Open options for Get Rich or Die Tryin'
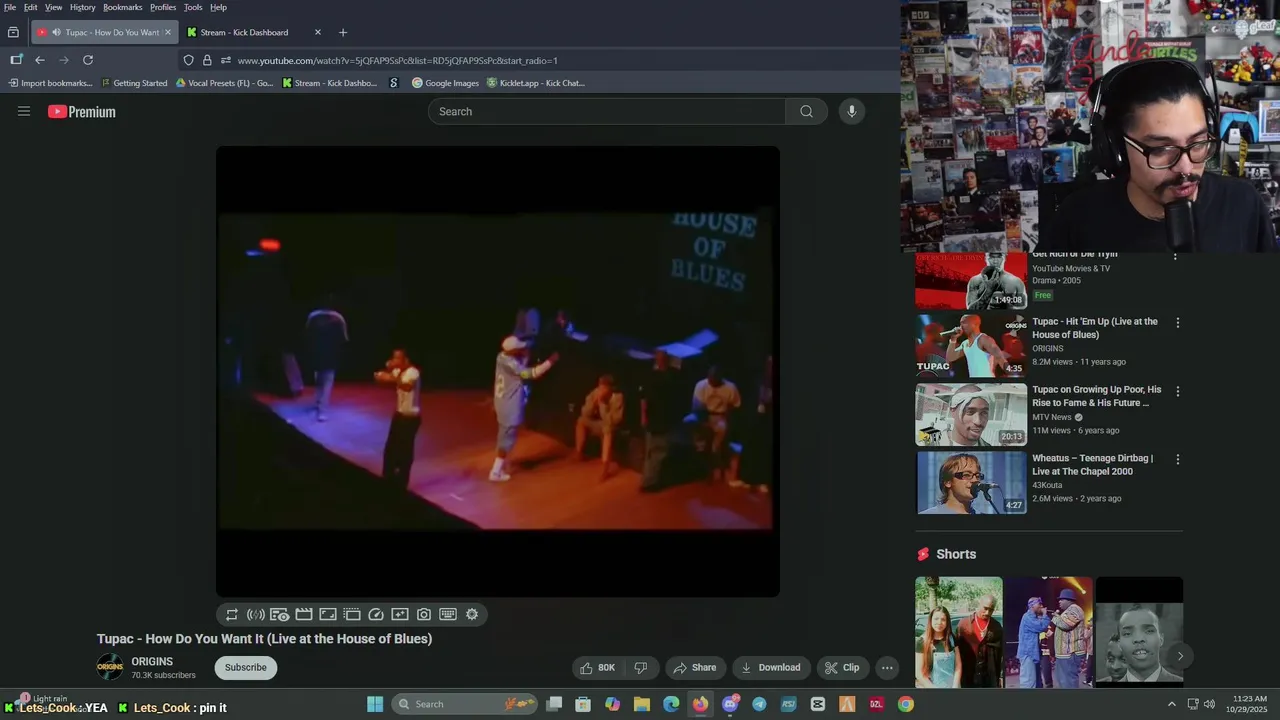Screen dimensions: 1280x720 (1177, 256)
